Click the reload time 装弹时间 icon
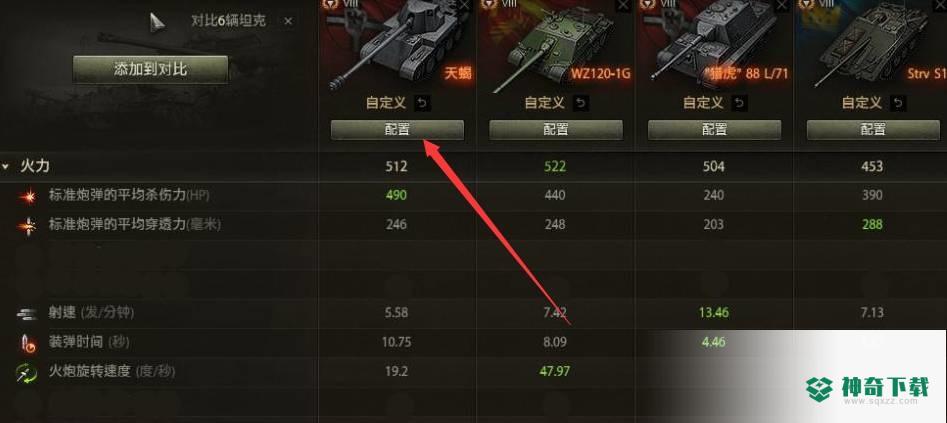Viewport: 947px width, 423px height. click(27, 343)
